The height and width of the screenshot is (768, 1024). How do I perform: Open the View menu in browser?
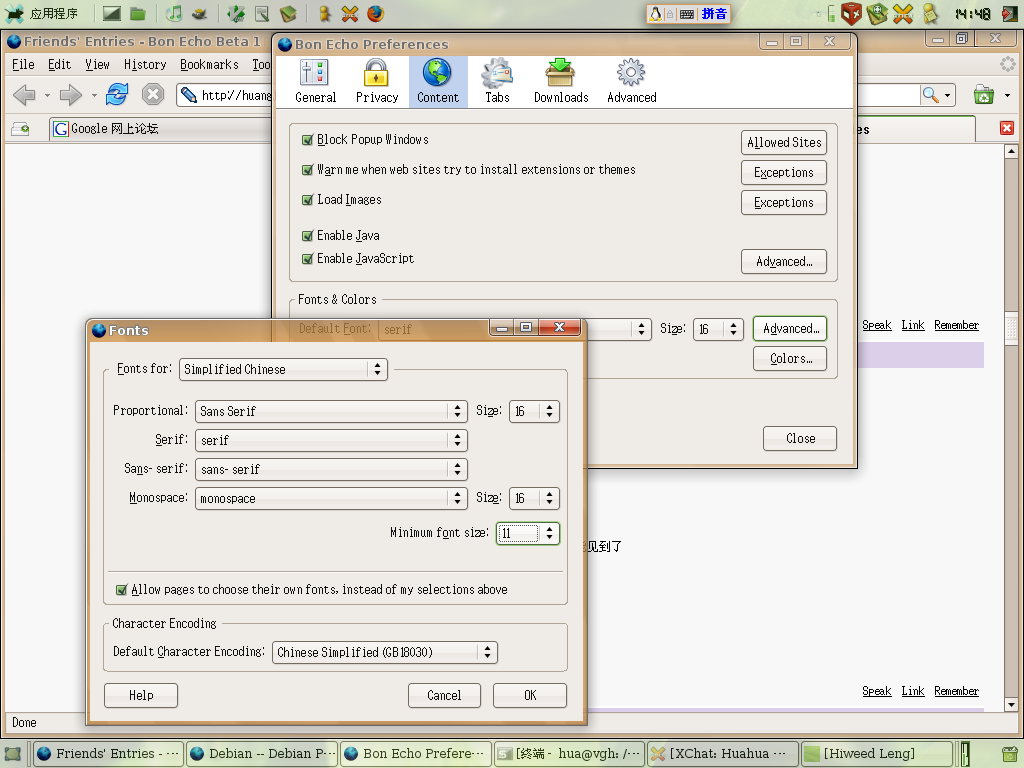tap(97, 64)
